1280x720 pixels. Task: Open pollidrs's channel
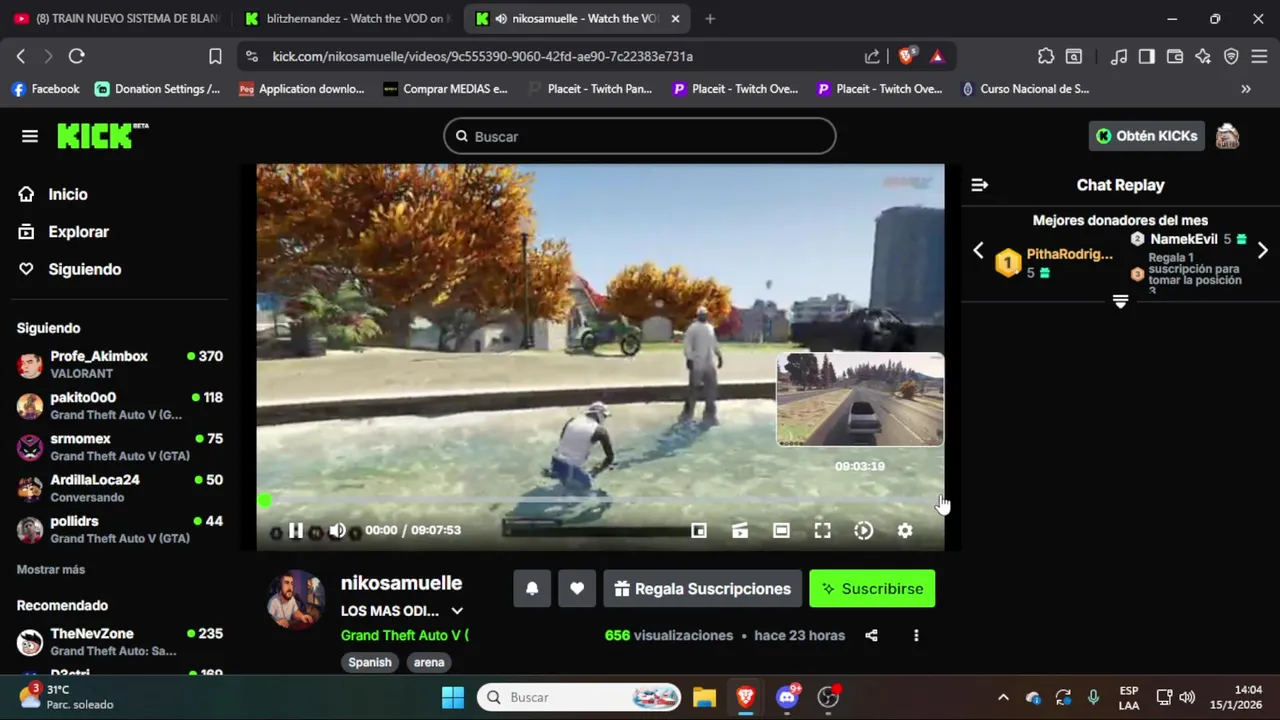(120, 529)
